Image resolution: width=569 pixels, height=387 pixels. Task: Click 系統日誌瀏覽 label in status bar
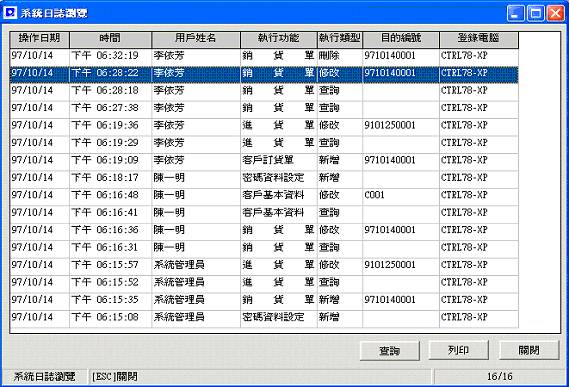(44, 376)
